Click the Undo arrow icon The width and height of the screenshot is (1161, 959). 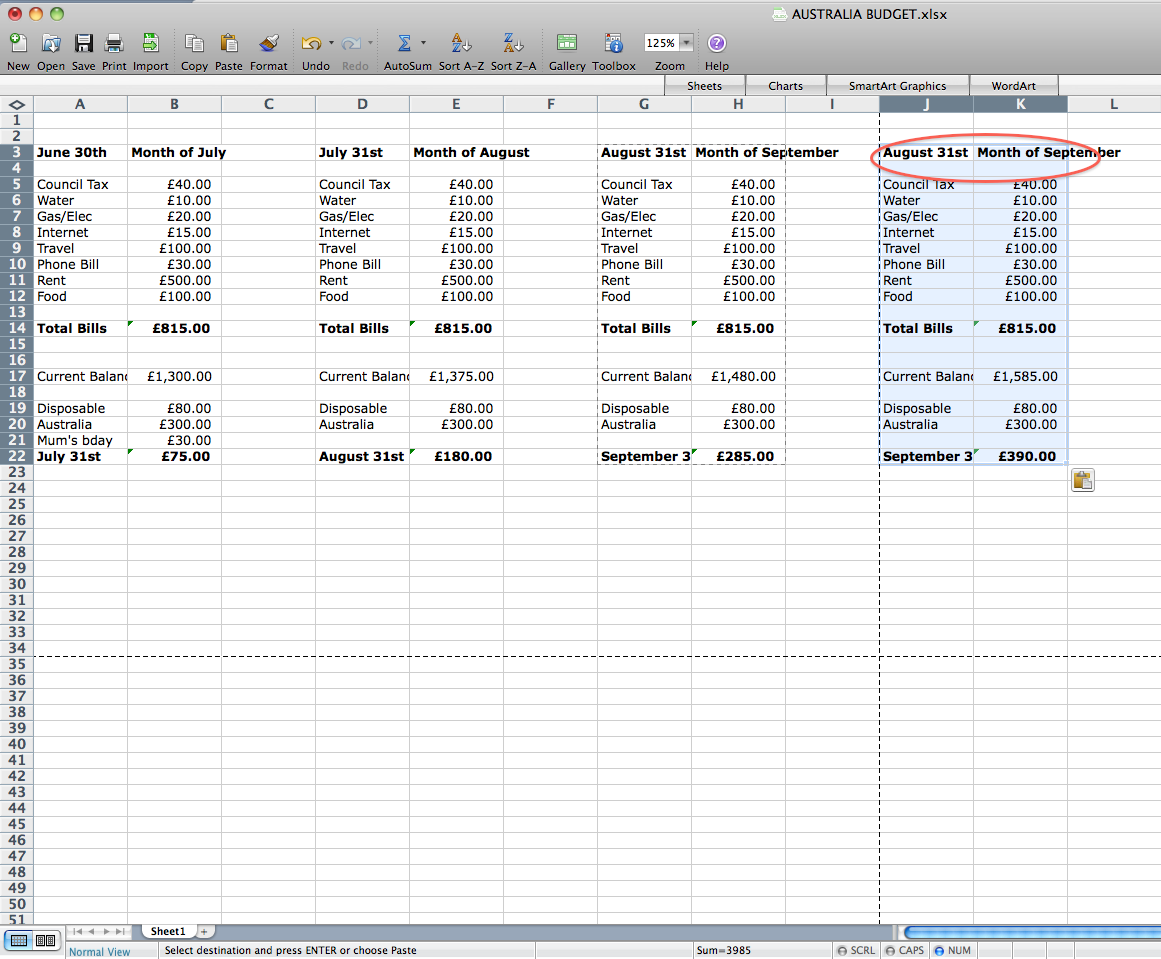coord(311,44)
